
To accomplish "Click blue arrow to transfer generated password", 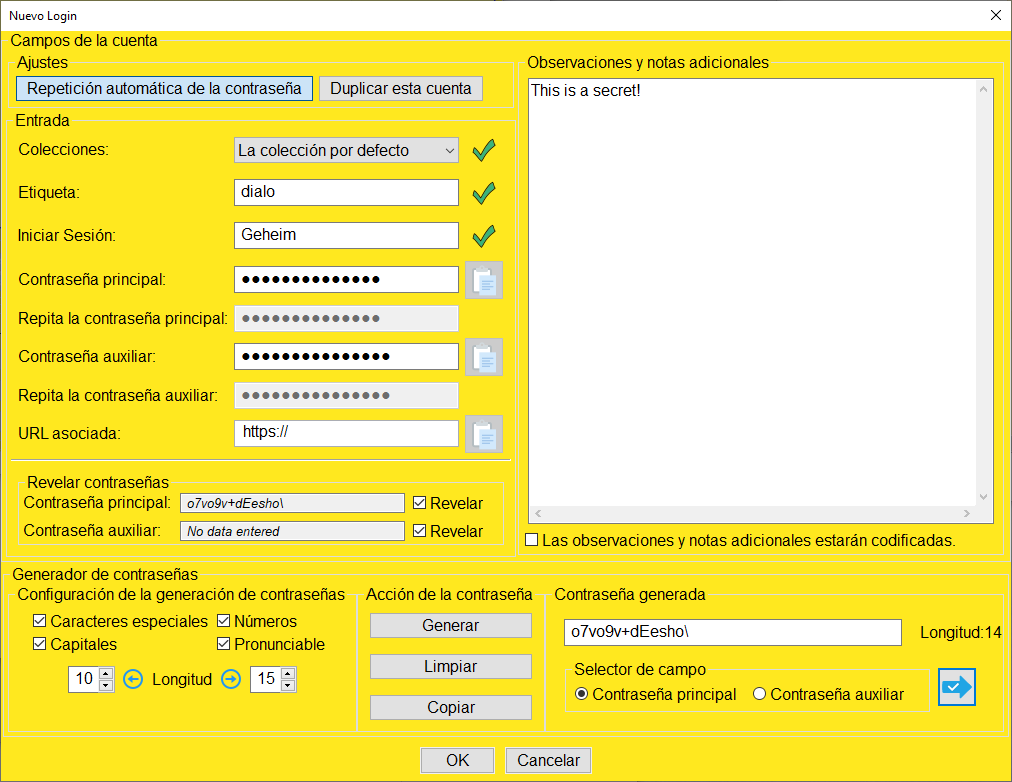I will pyautogui.click(x=956, y=687).
